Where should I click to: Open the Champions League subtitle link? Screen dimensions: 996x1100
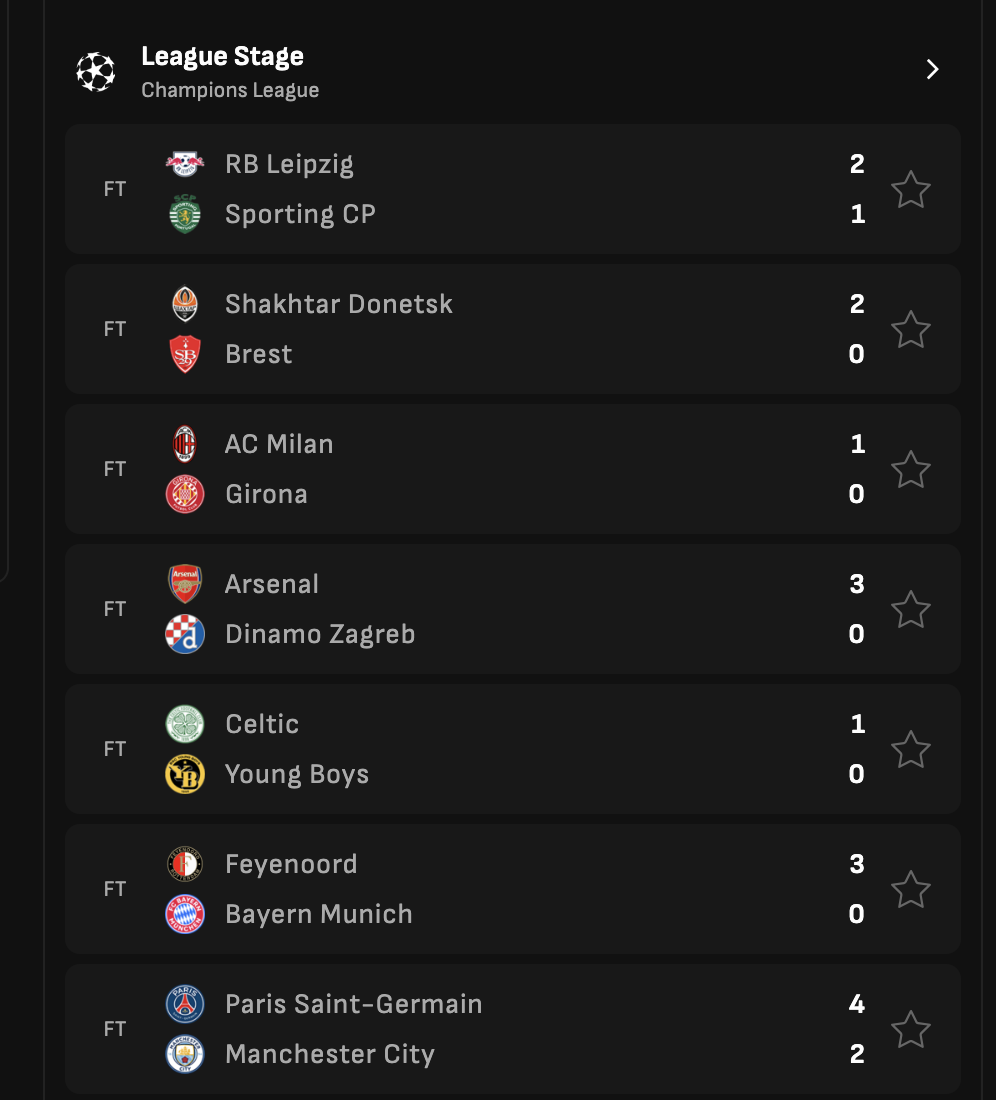230,90
